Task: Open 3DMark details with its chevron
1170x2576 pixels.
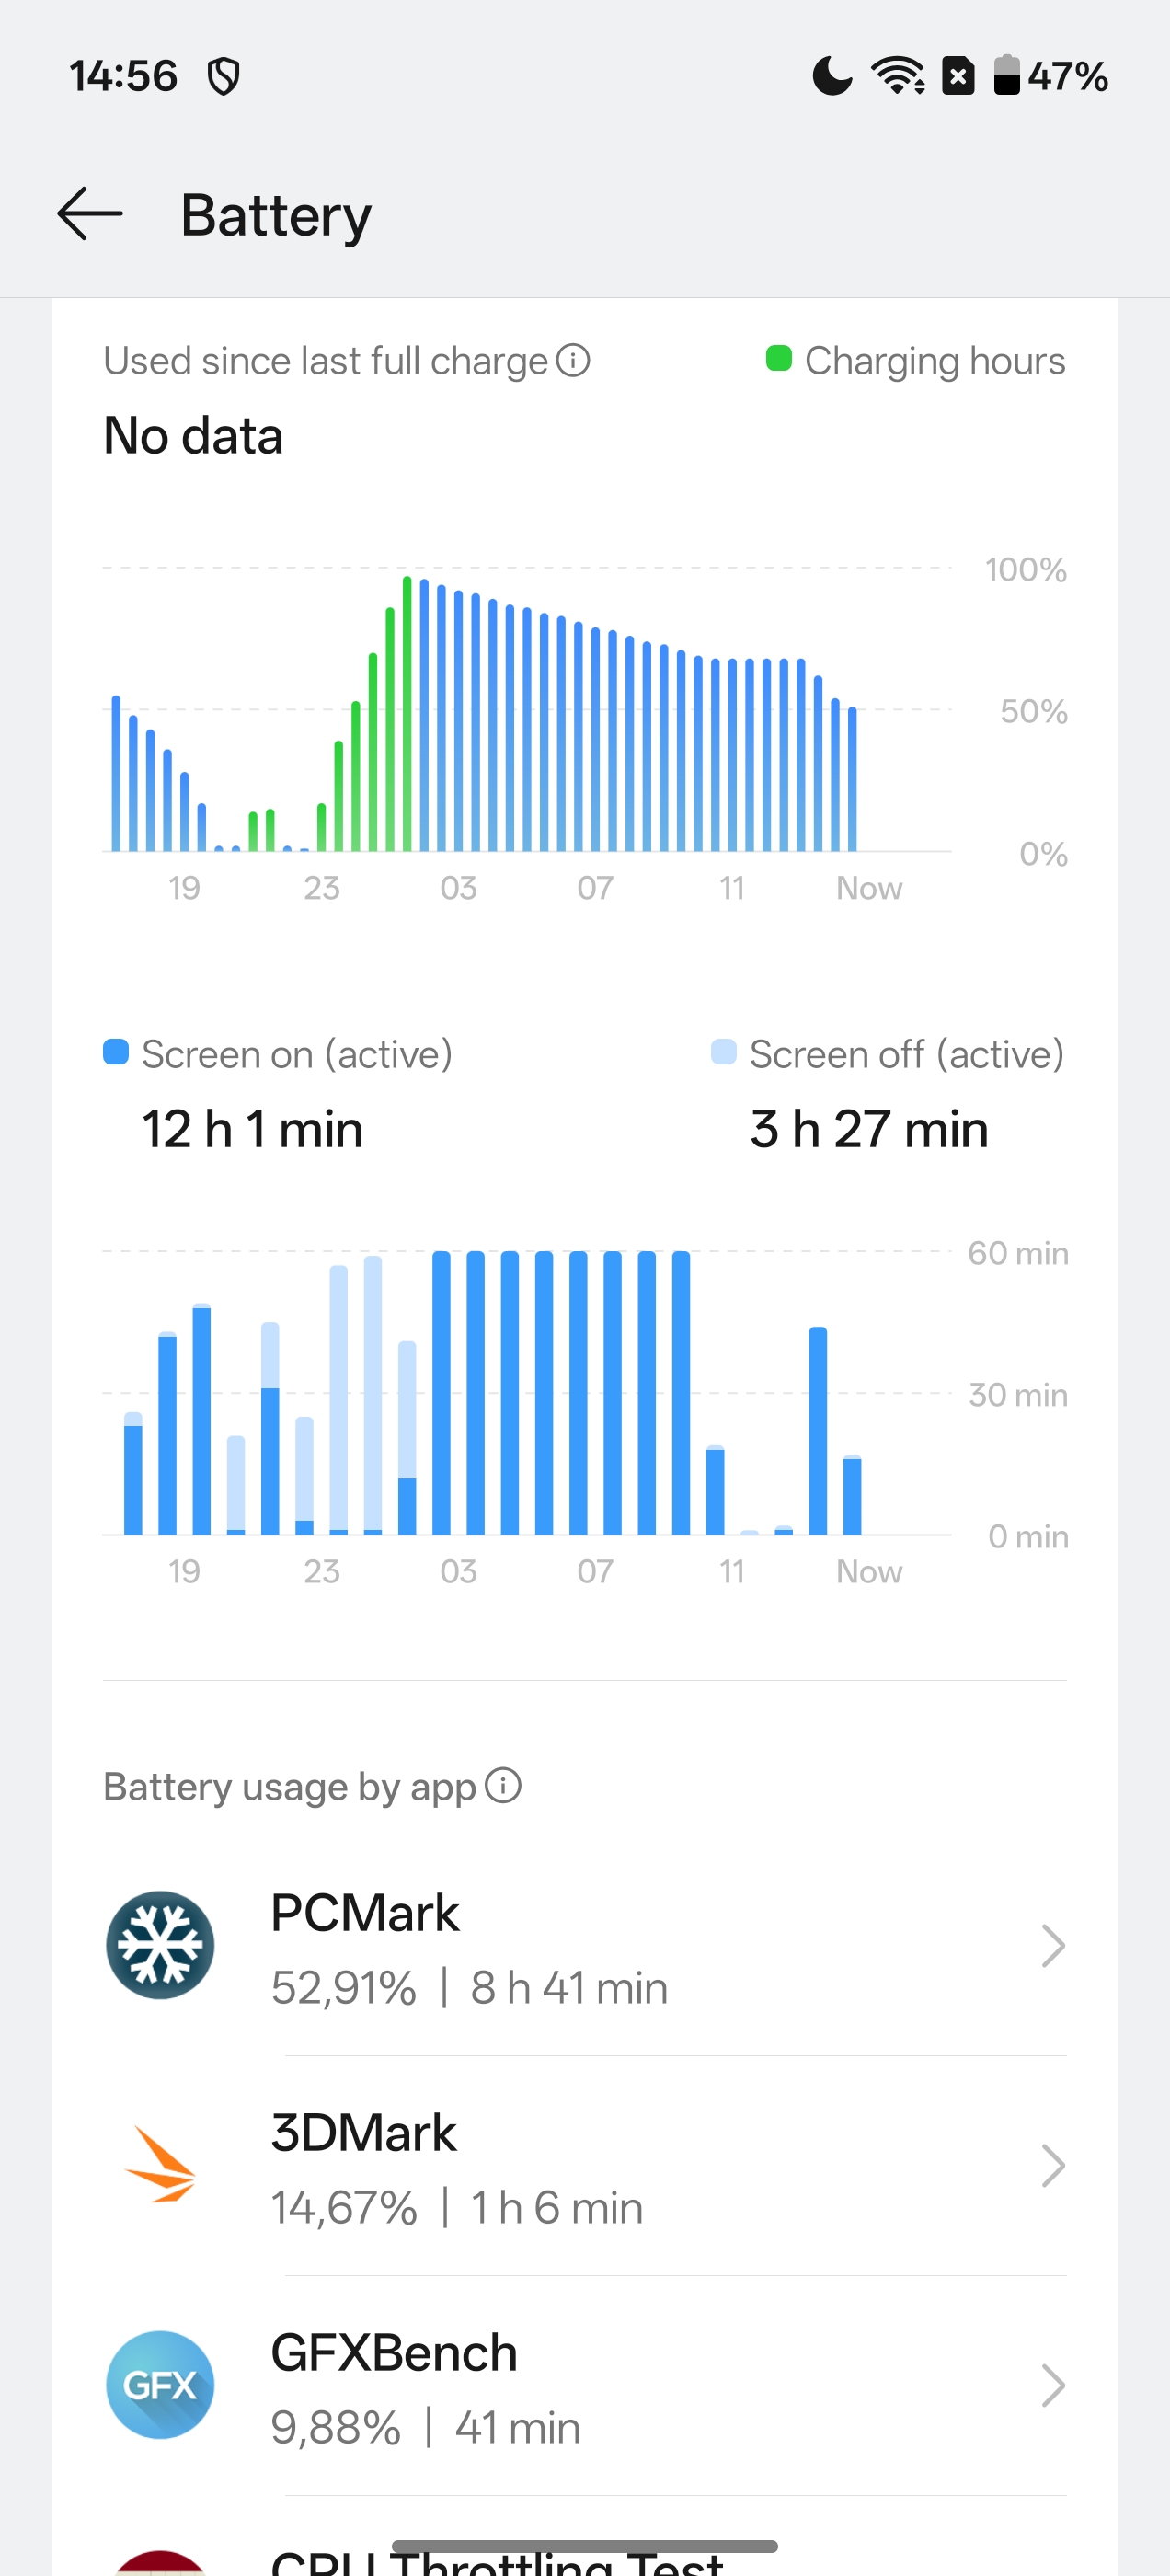Action: [x=1052, y=2166]
